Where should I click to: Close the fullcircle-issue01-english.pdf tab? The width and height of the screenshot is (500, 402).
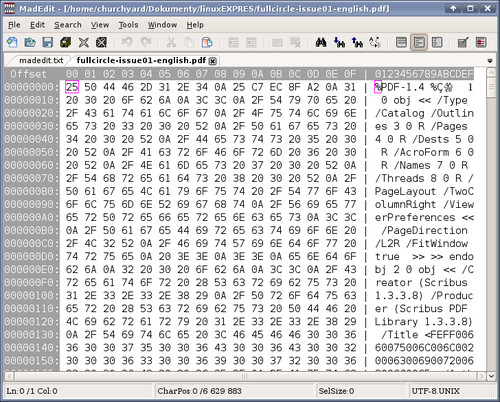pyautogui.click(x=213, y=61)
